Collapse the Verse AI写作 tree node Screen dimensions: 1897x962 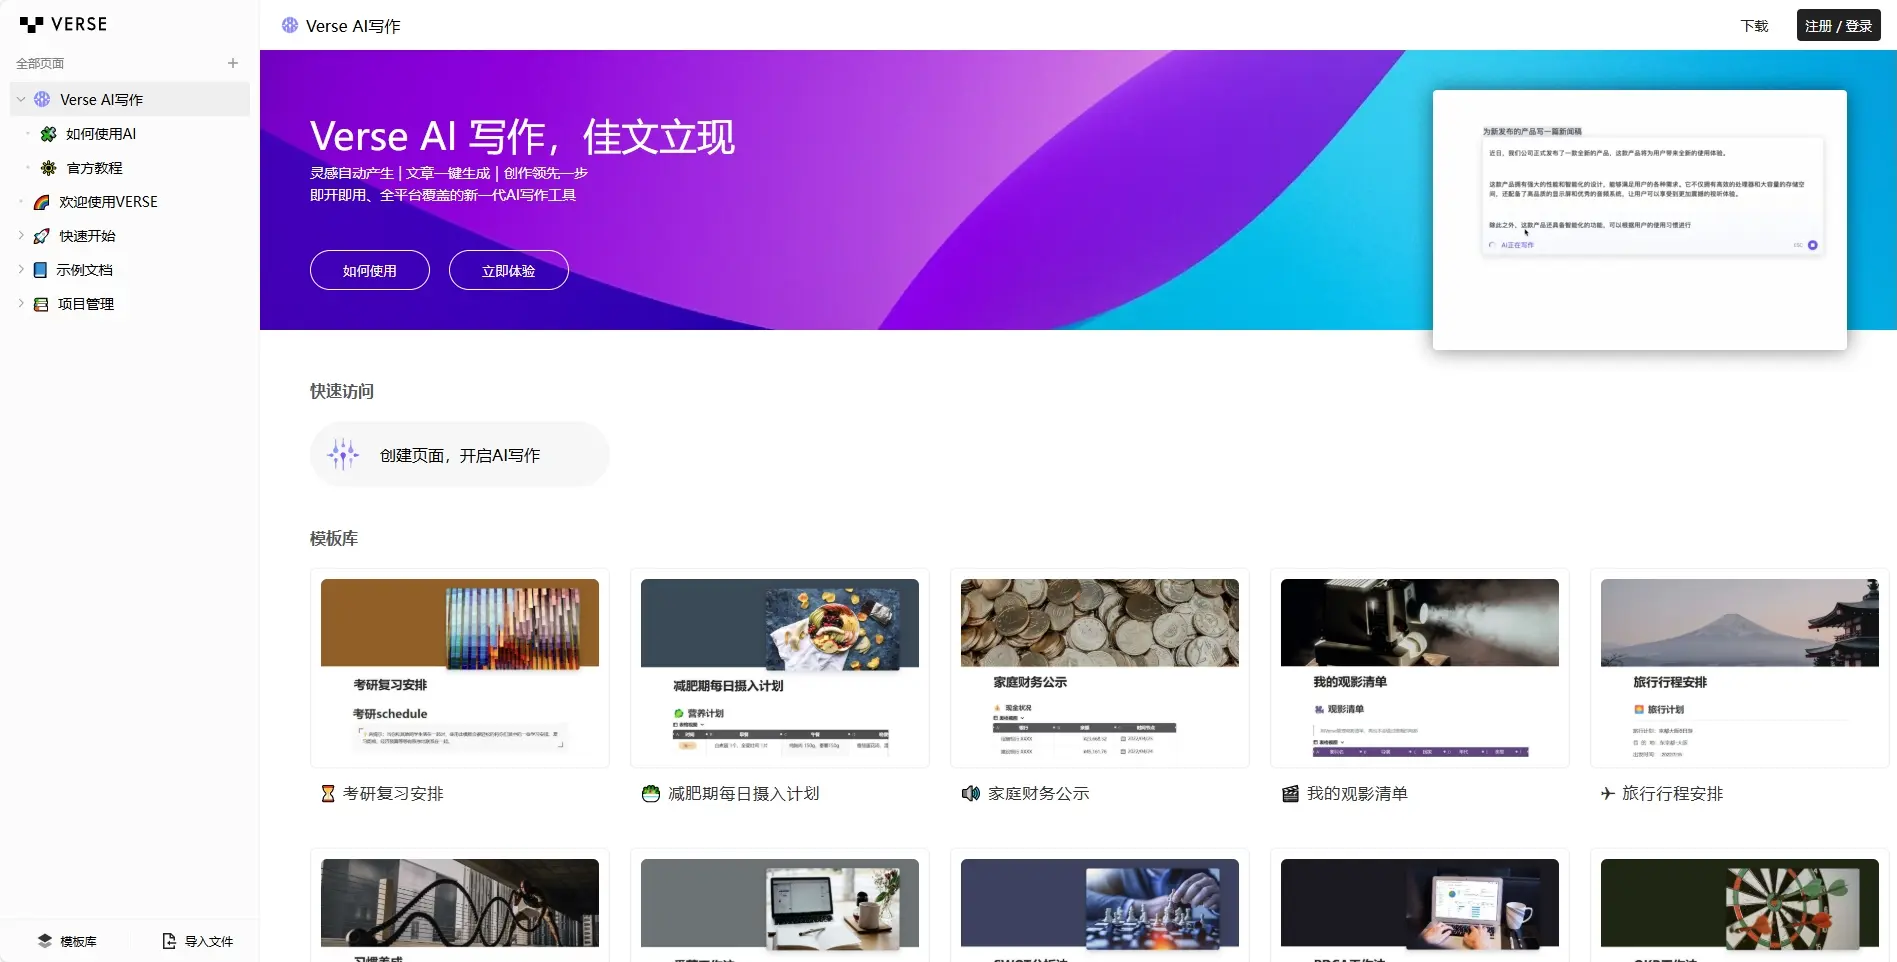coord(21,100)
